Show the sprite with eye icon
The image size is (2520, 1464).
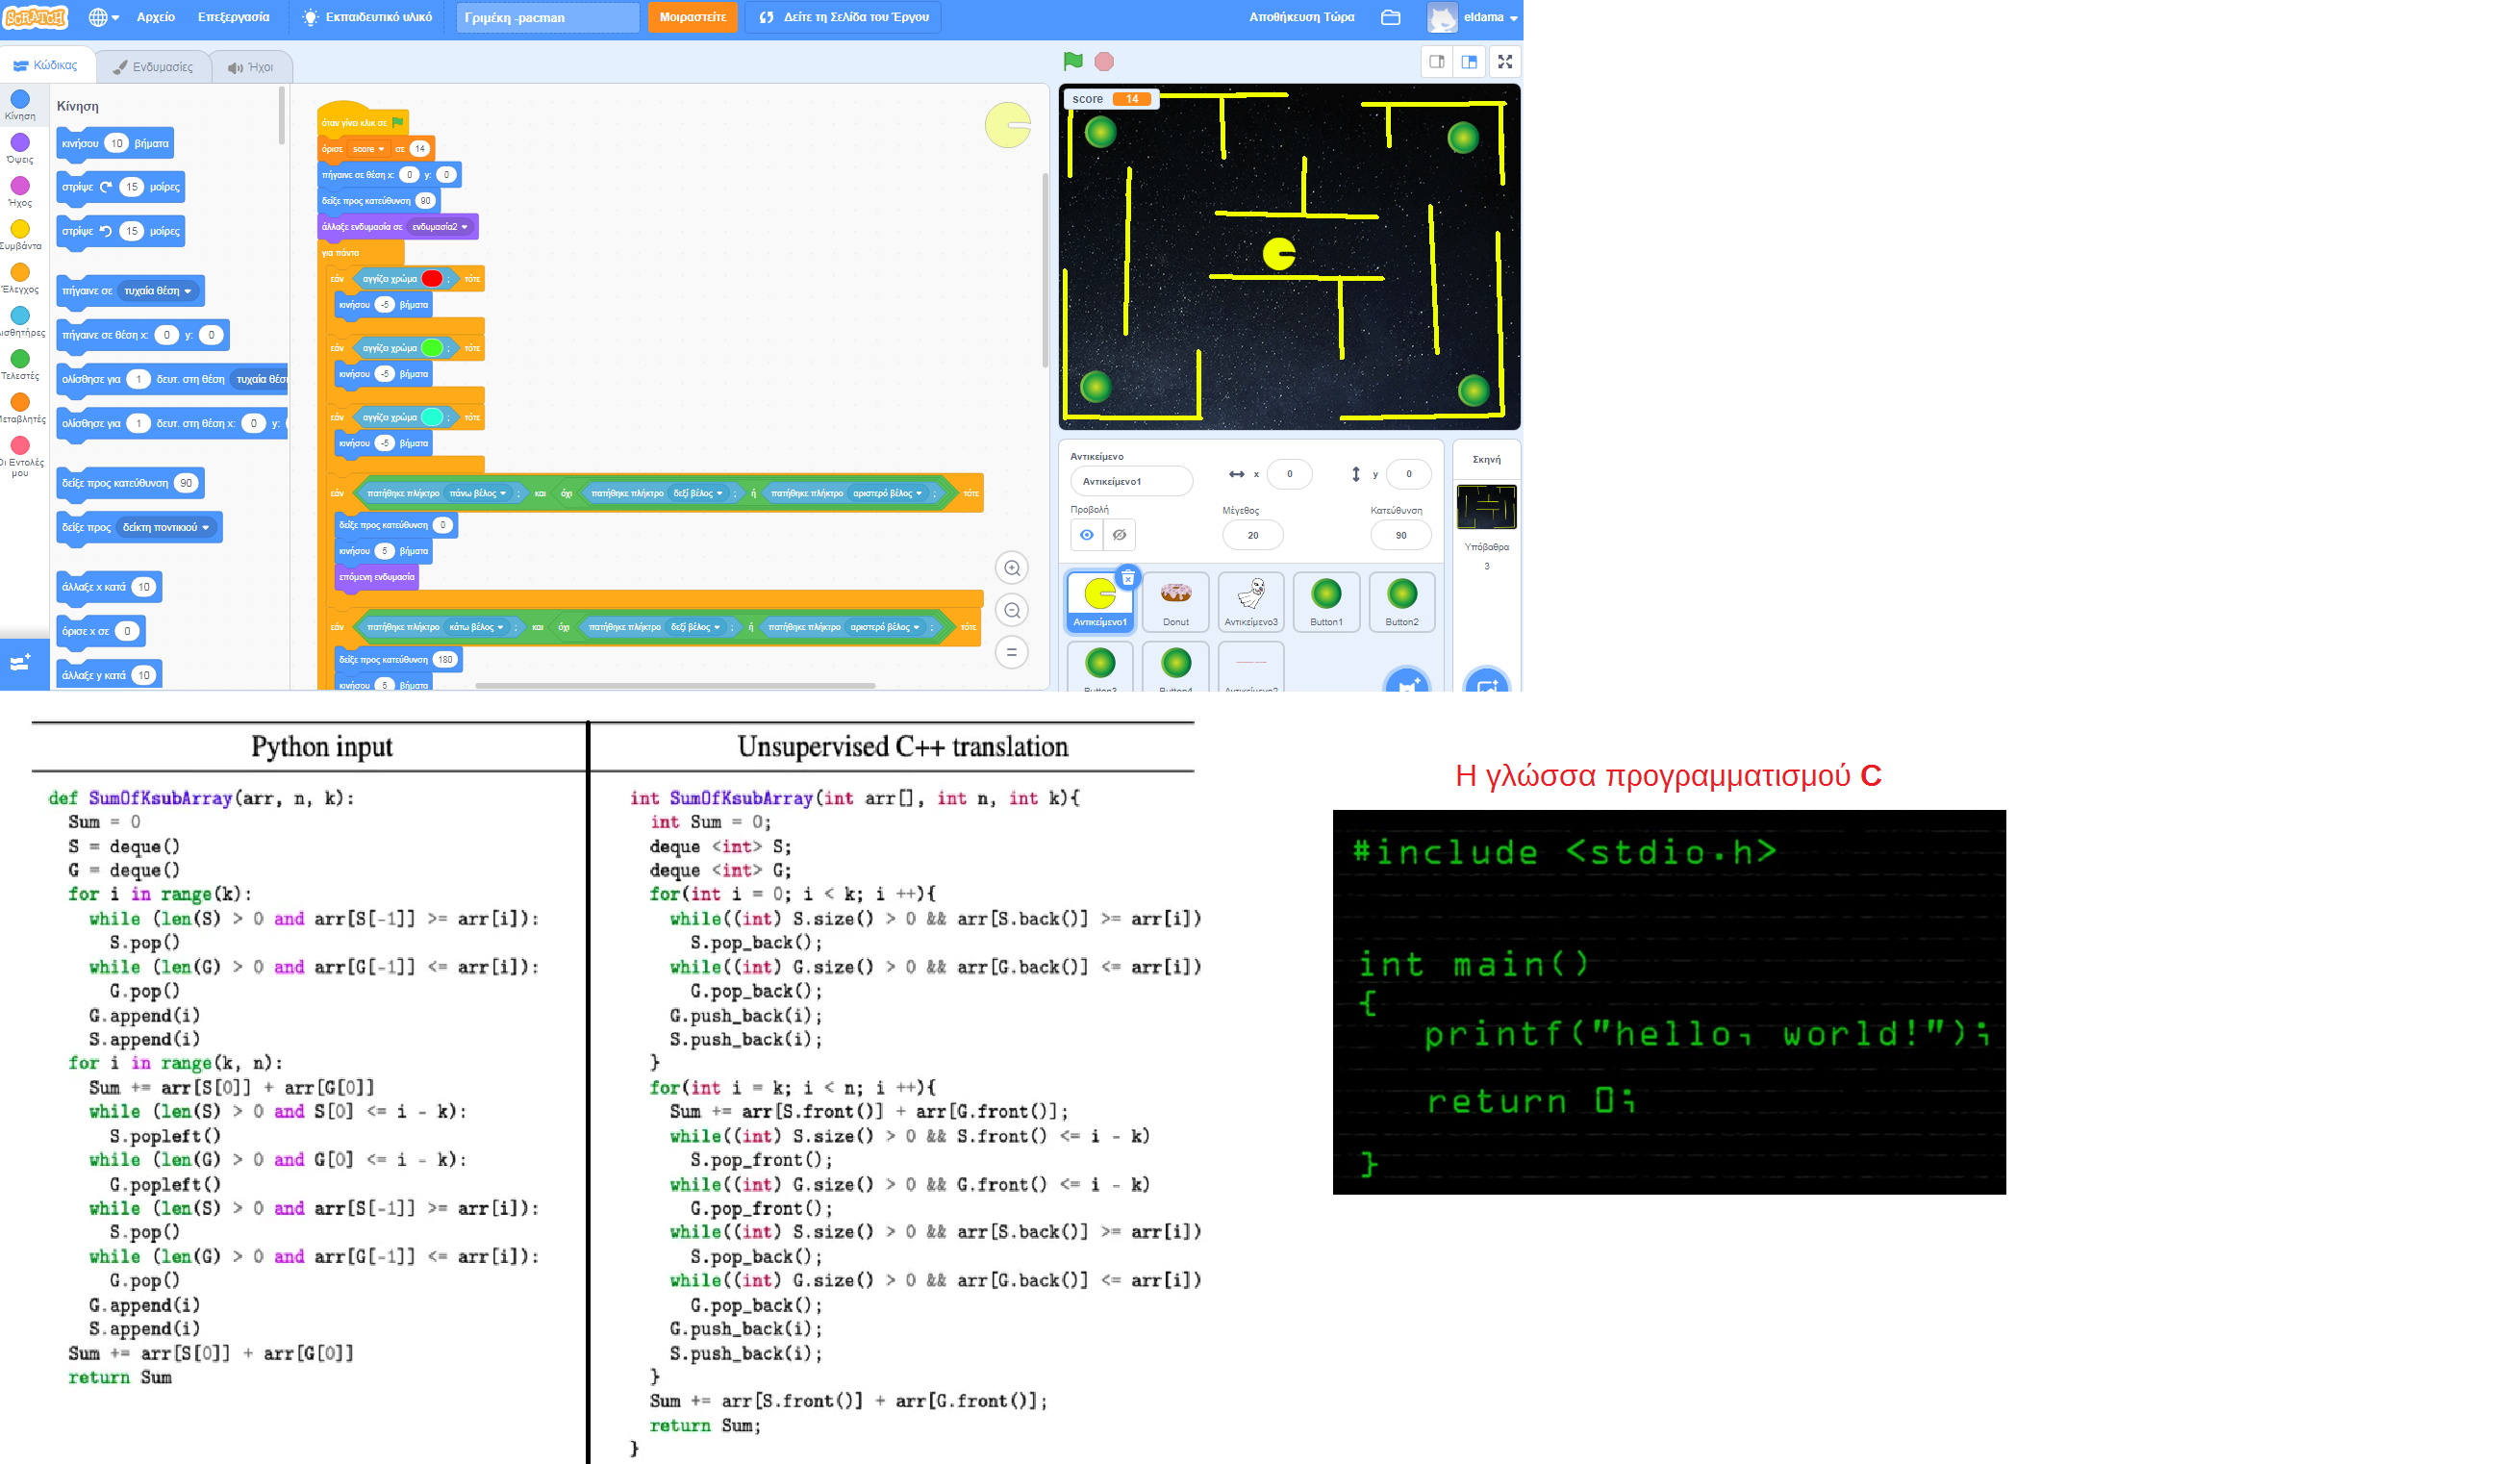[x=1086, y=535]
